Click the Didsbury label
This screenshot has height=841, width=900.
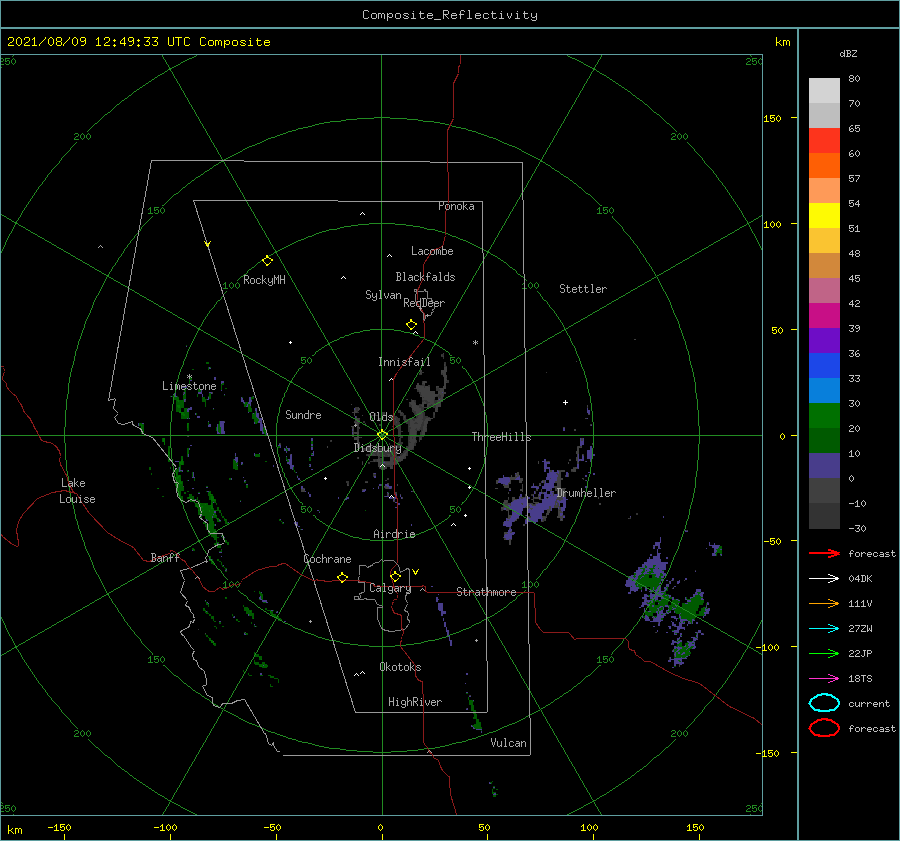377,448
